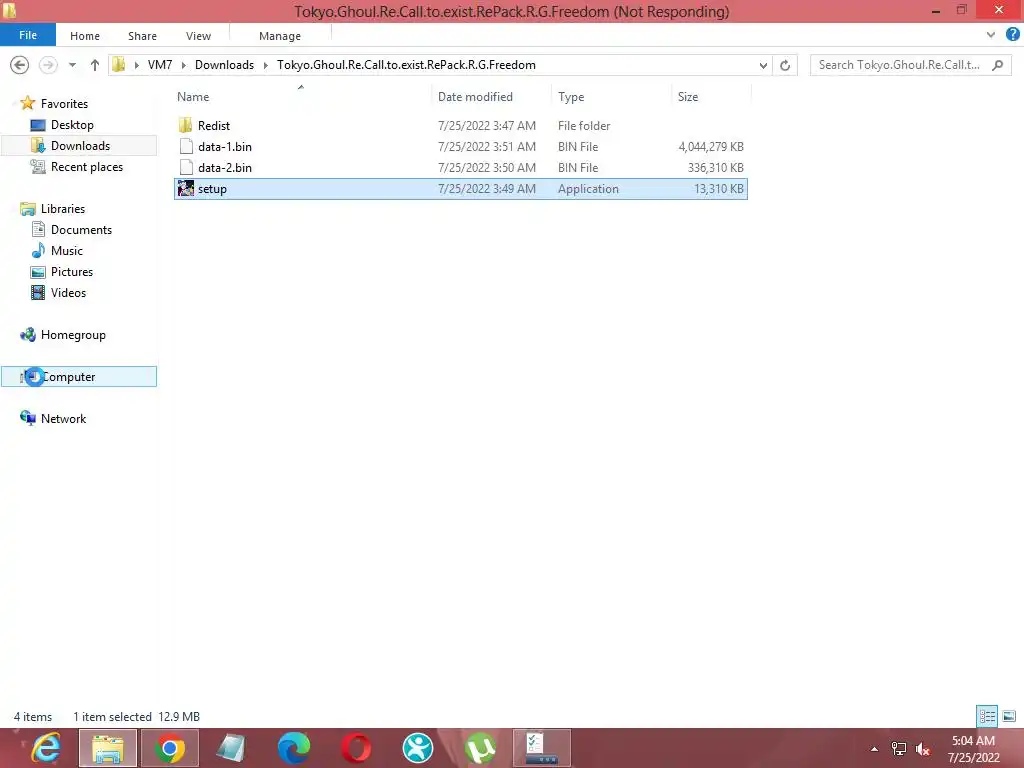The width and height of the screenshot is (1024, 768).
Task: Open Libraries in the navigation pane
Action: tap(63, 209)
